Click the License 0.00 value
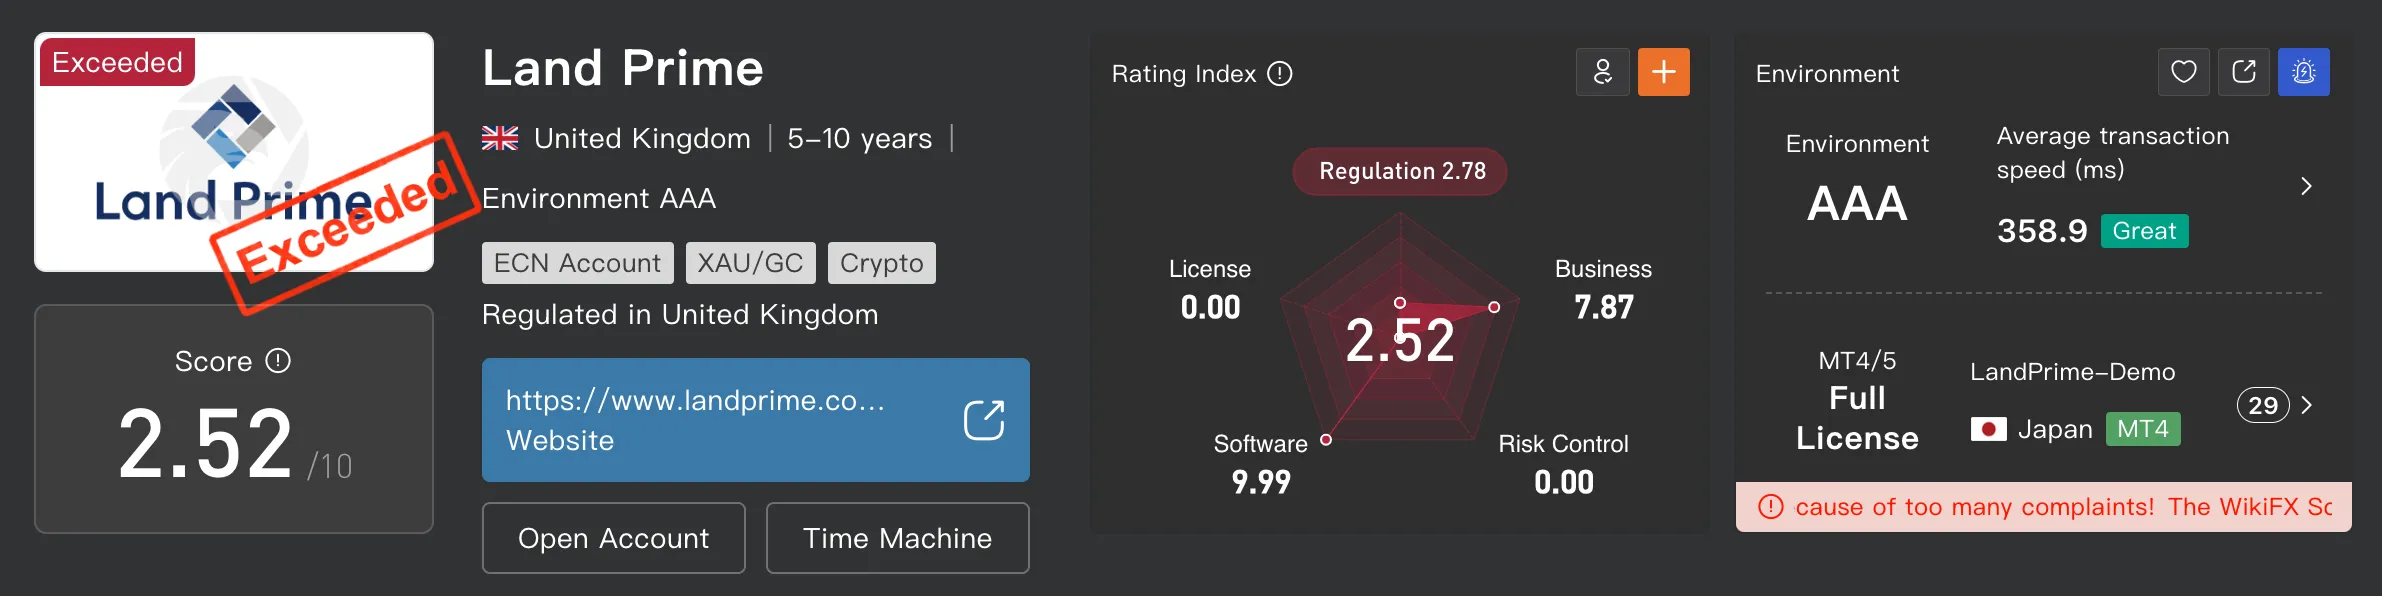This screenshot has height=596, width=2382. (1210, 307)
